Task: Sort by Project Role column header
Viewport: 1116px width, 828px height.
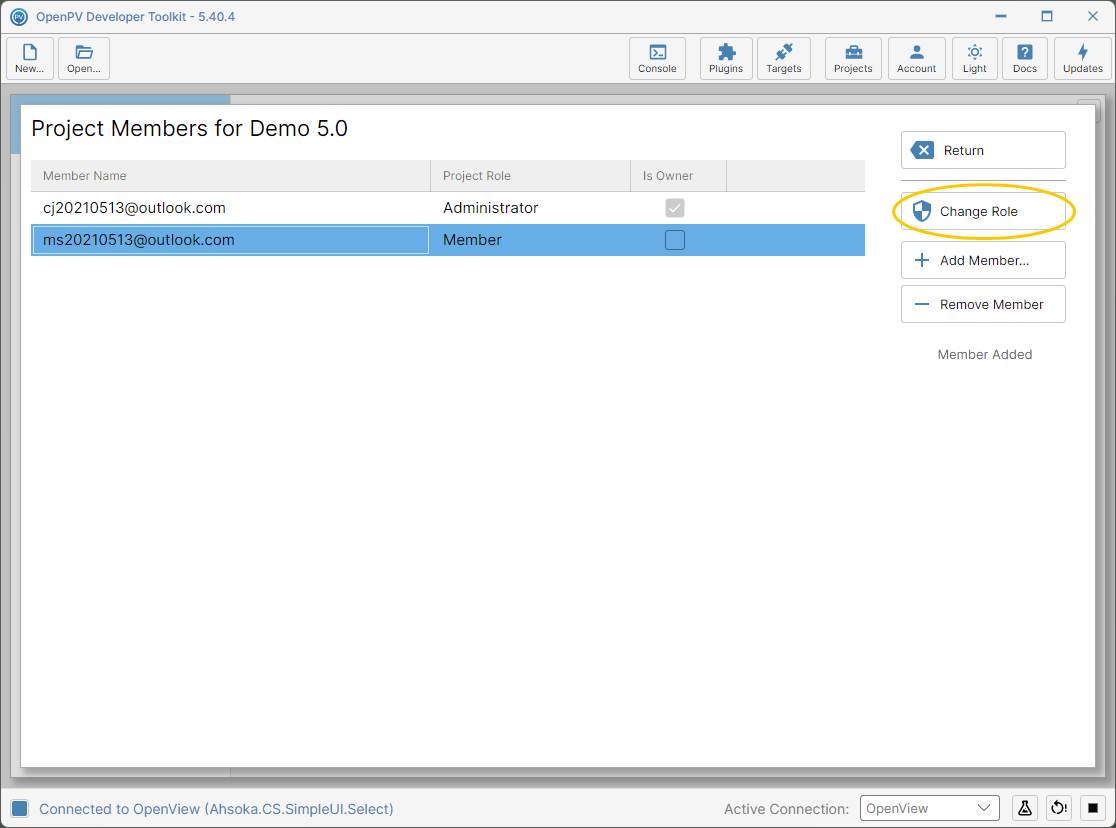Action: click(530, 176)
